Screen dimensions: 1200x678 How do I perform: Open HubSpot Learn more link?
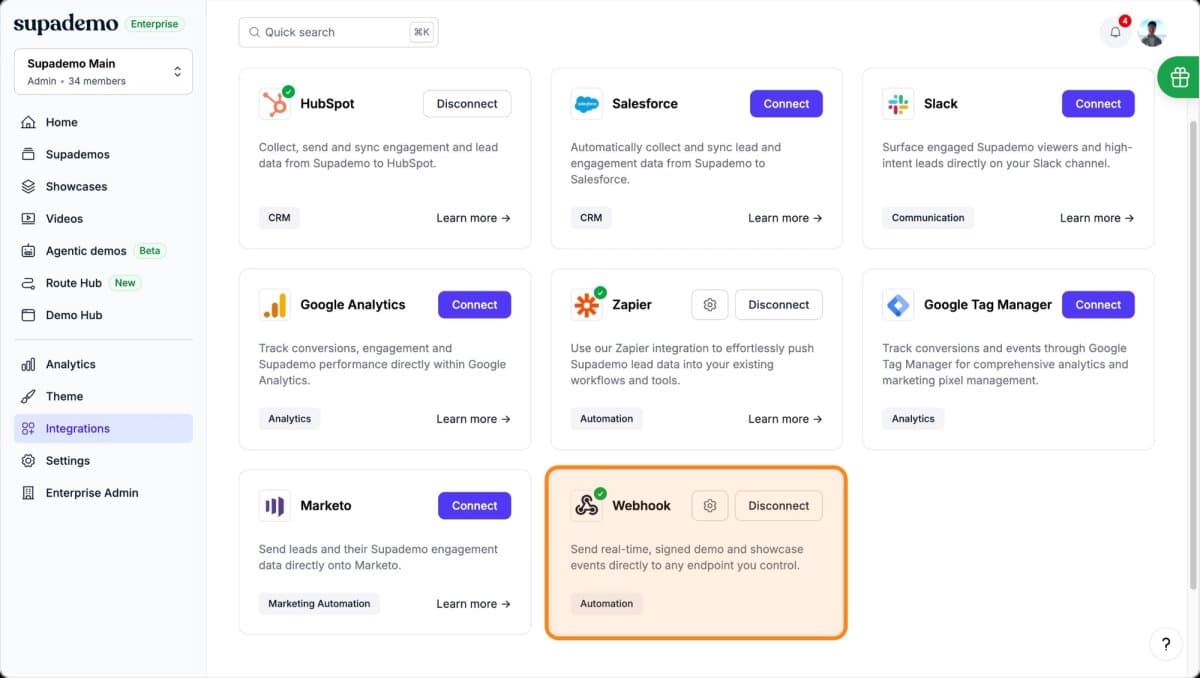(x=473, y=218)
